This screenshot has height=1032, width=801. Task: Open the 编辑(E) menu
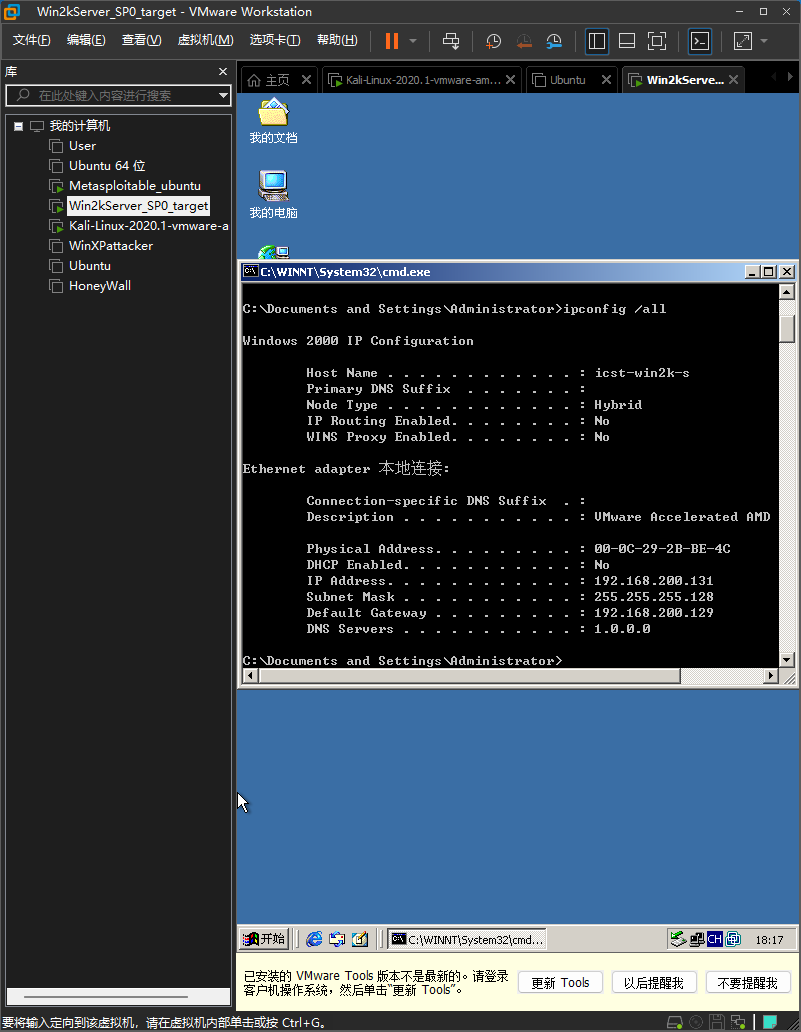coord(86,40)
